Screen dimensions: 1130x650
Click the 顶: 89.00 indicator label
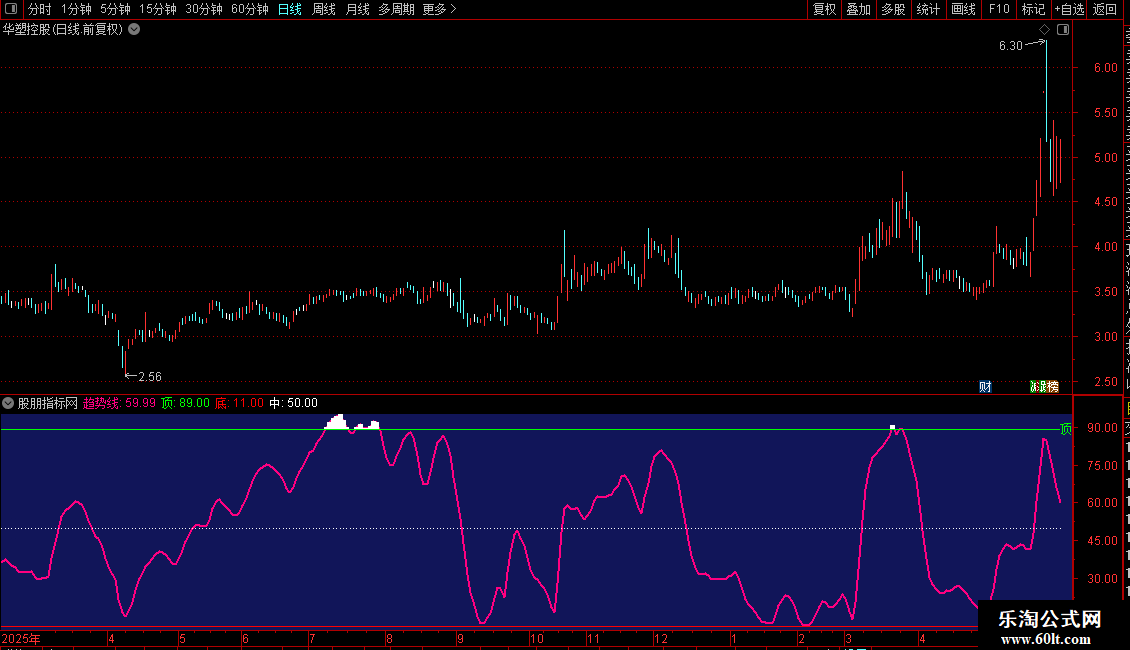[185, 403]
